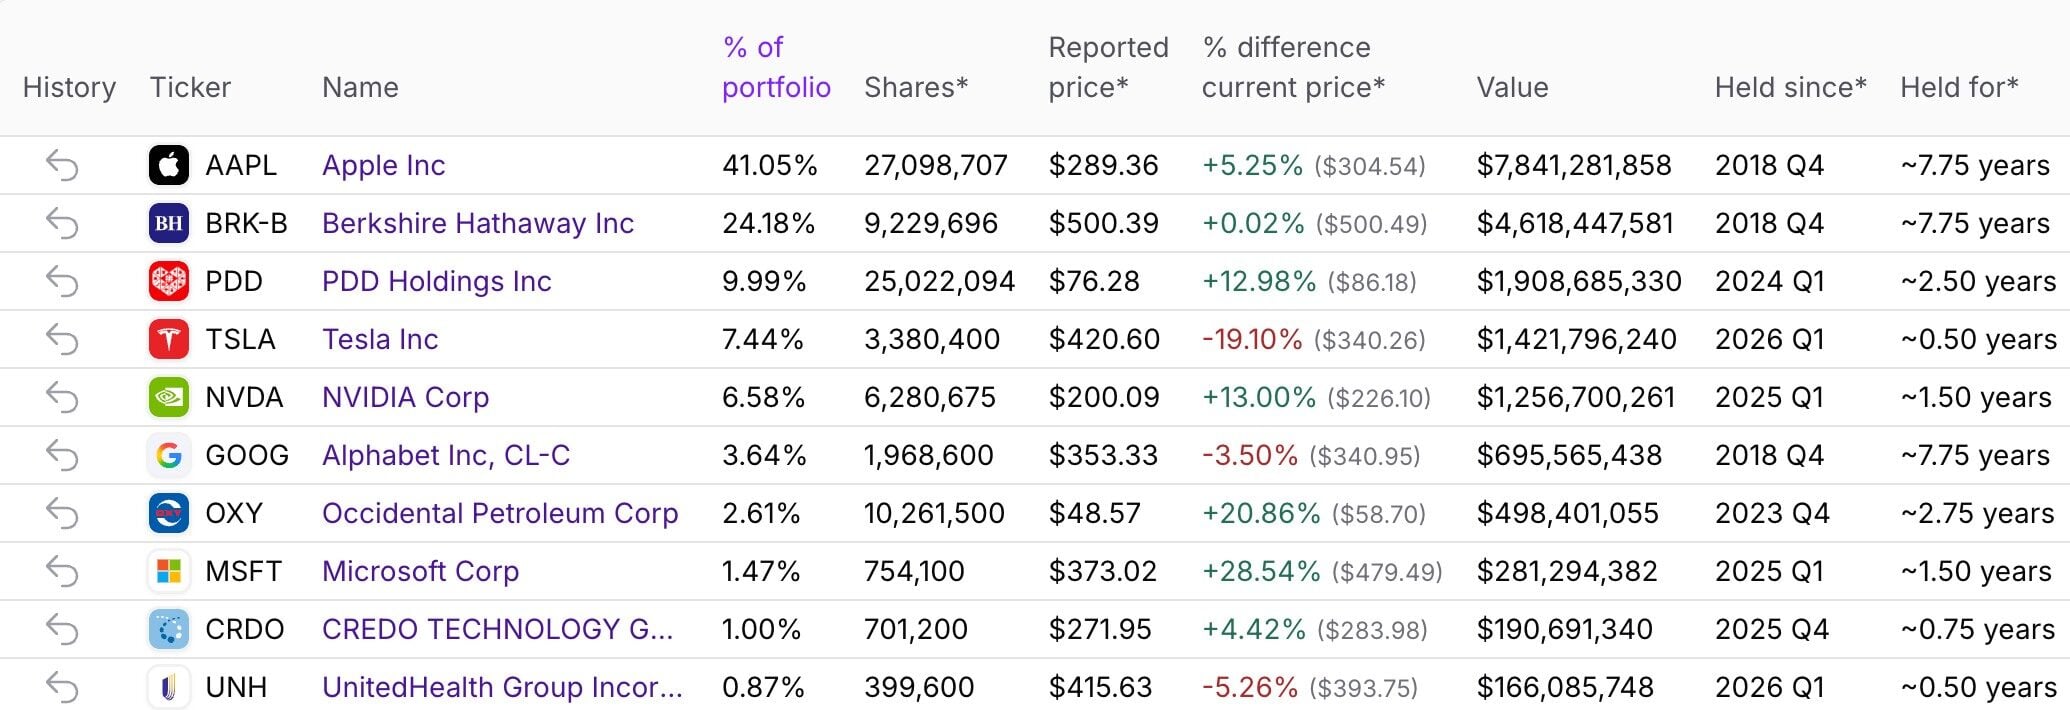Click the Microsoft Corp name link

(x=420, y=571)
